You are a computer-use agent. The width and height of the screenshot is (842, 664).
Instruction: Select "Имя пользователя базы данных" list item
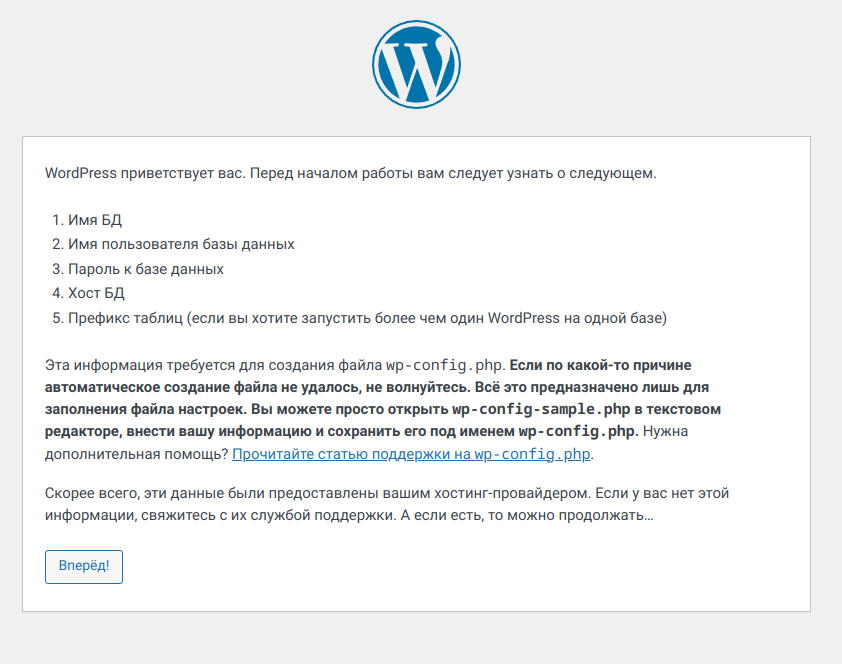point(181,244)
